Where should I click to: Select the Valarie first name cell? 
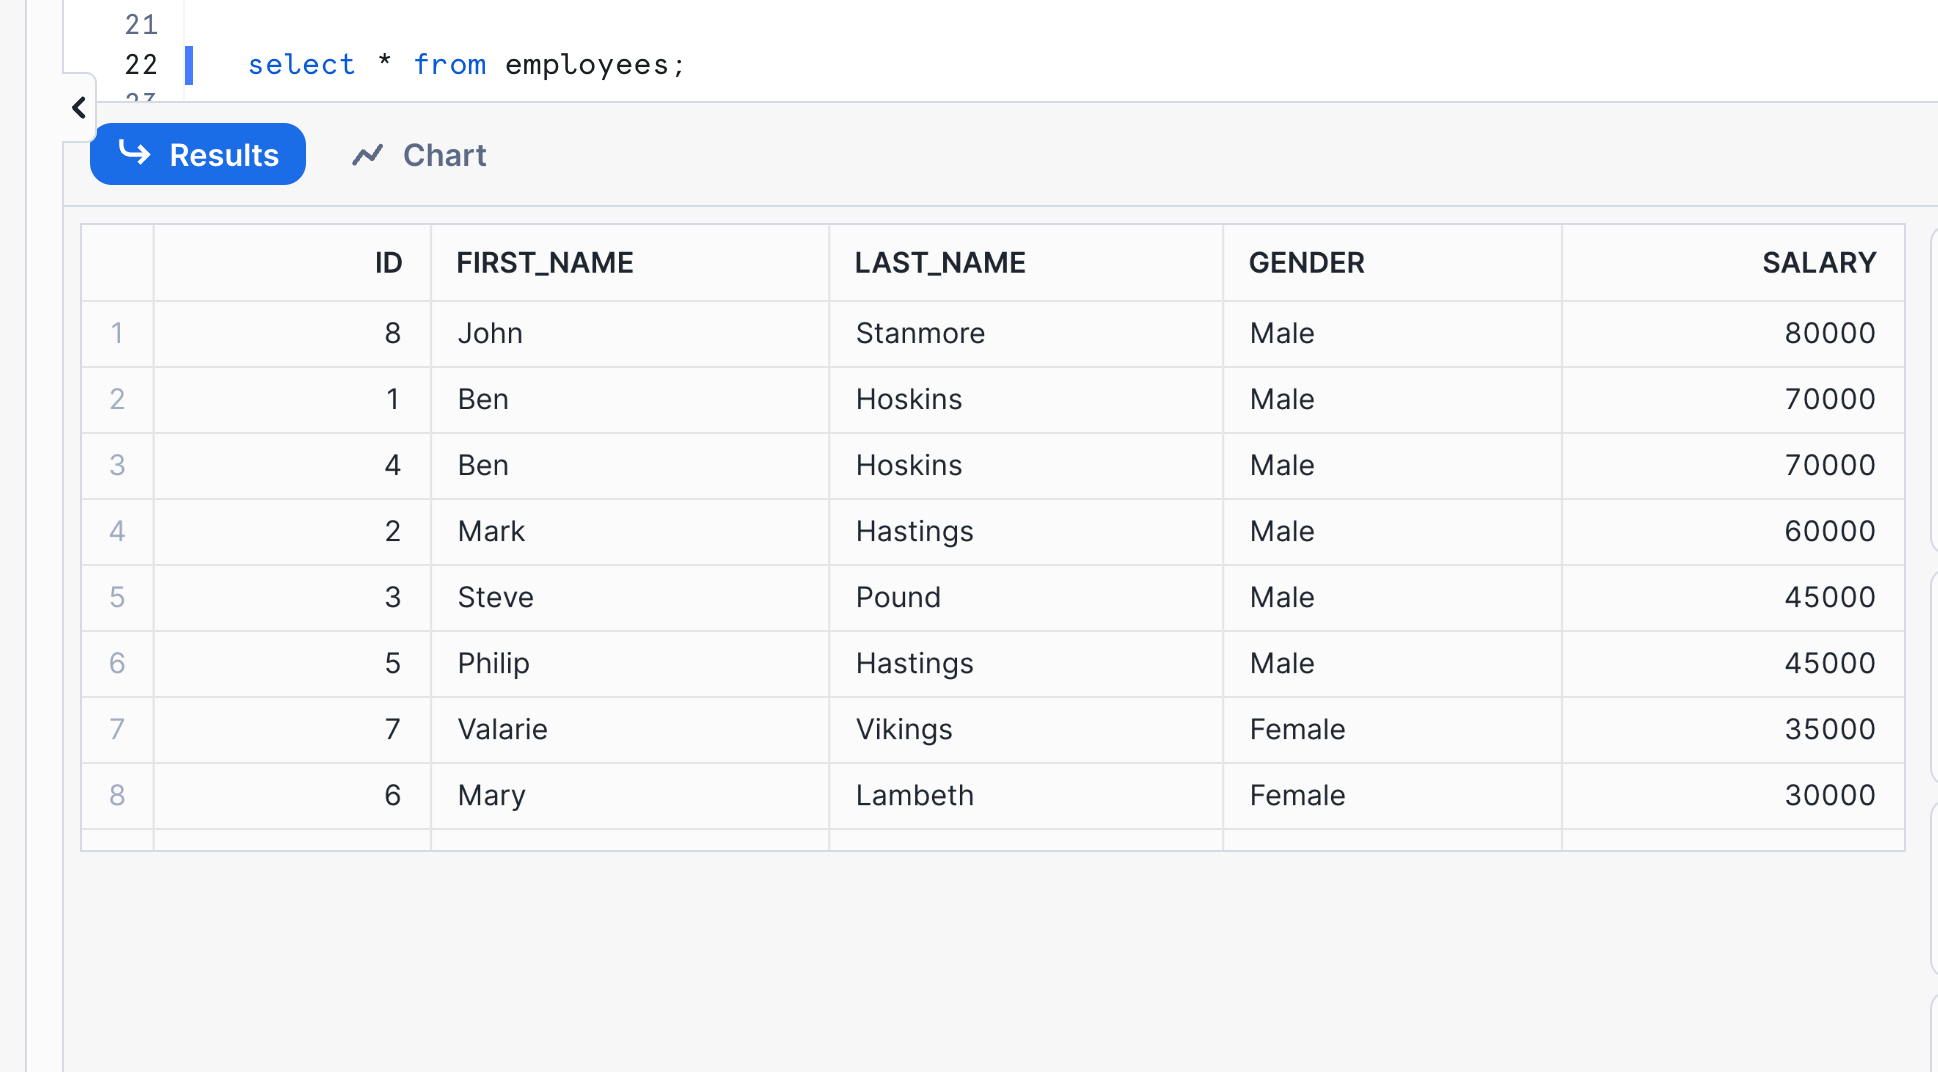coord(630,729)
